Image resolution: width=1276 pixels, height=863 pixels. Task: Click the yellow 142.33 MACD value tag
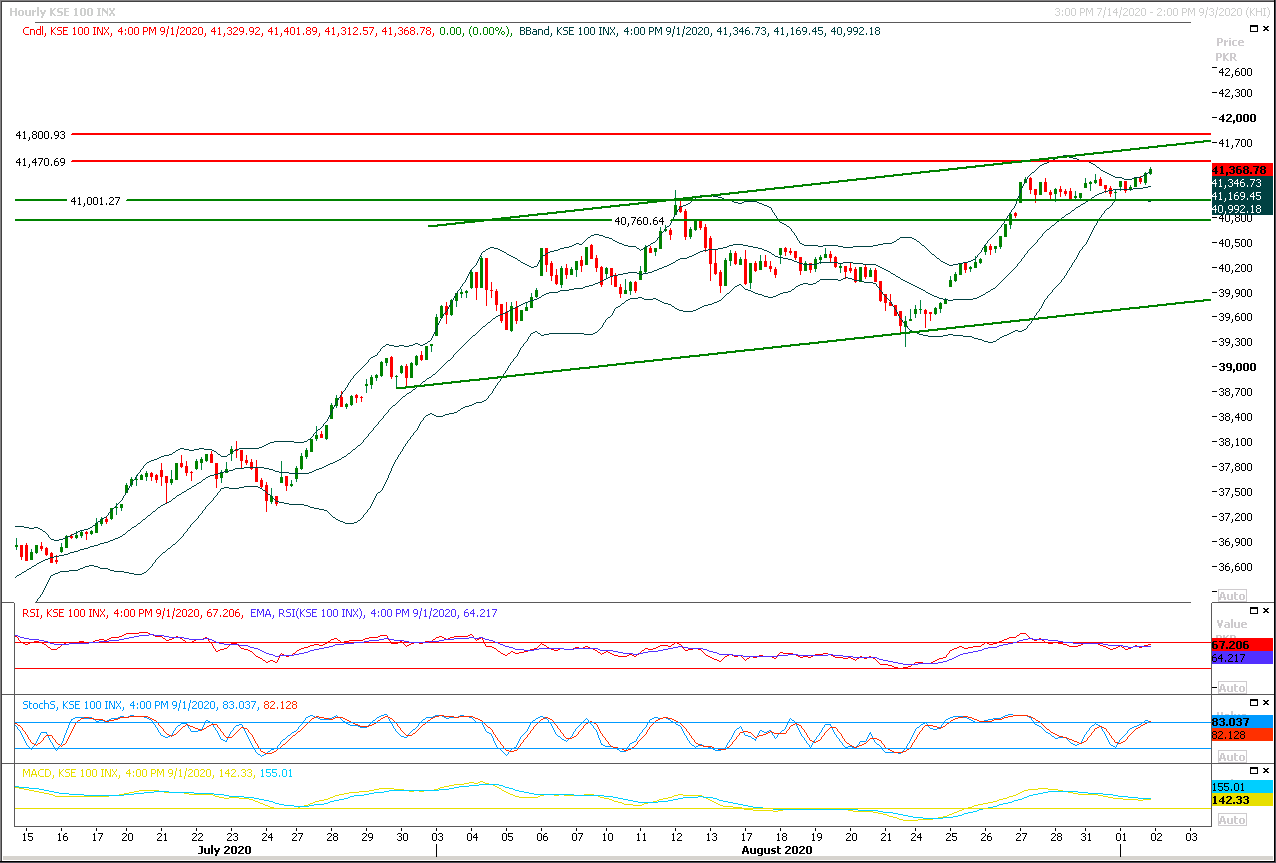(x=1241, y=801)
